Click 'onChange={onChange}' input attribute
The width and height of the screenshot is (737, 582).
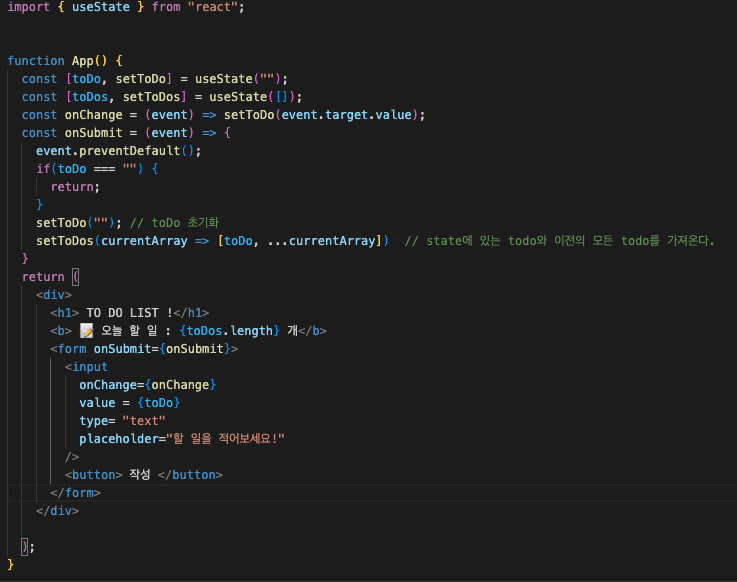148,385
